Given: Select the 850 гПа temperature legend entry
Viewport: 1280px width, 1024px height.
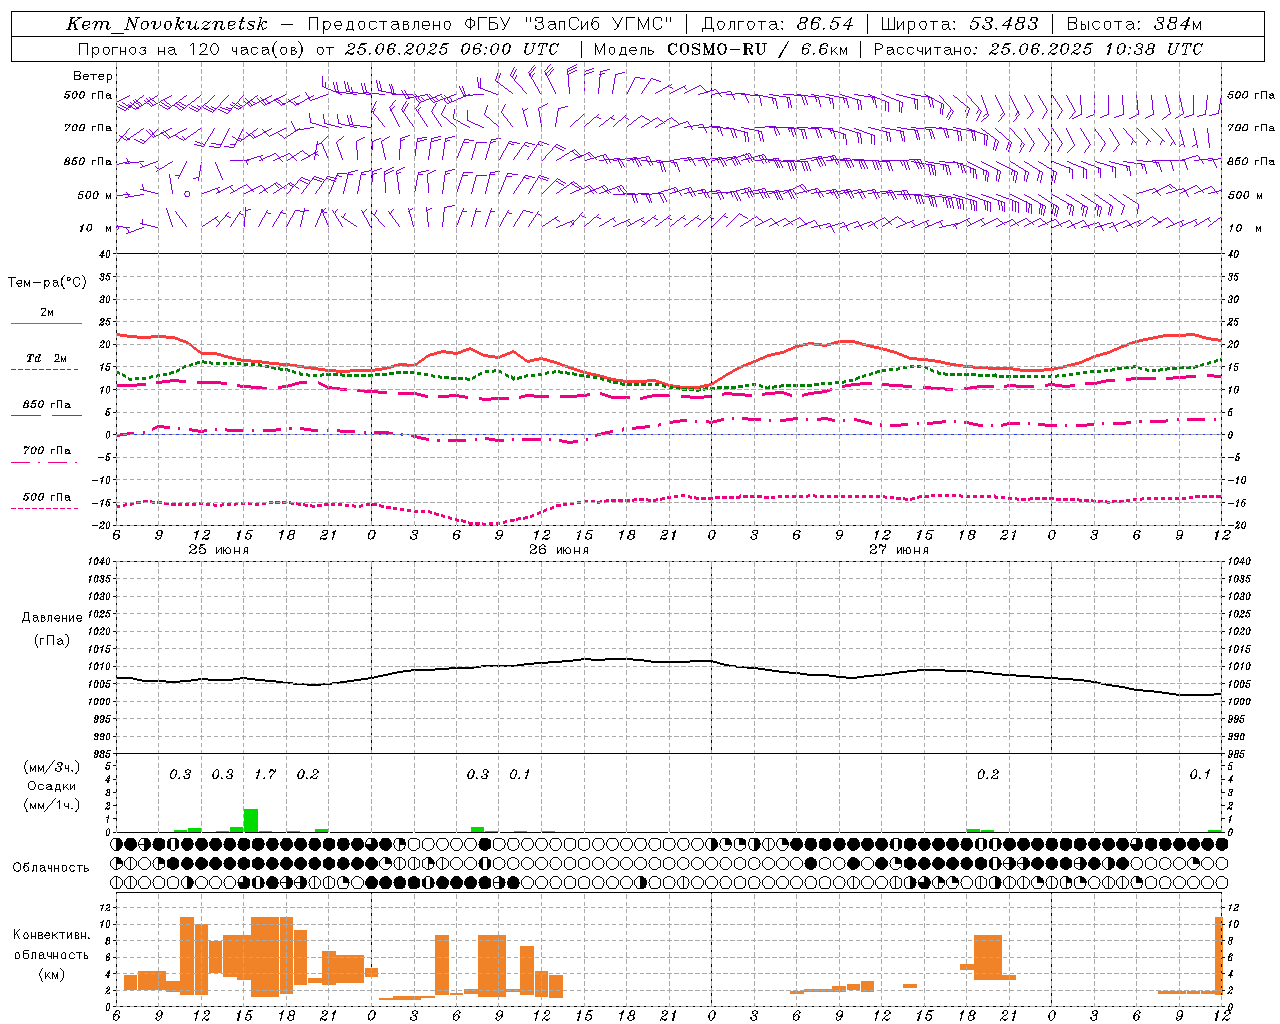Looking at the screenshot, I should tap(47, 405).
